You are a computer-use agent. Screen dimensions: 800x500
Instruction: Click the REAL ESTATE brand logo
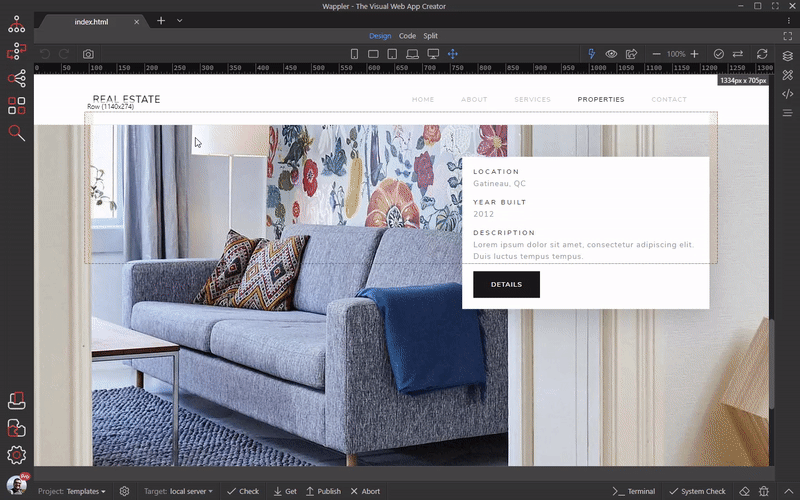[x=127, y=99]
